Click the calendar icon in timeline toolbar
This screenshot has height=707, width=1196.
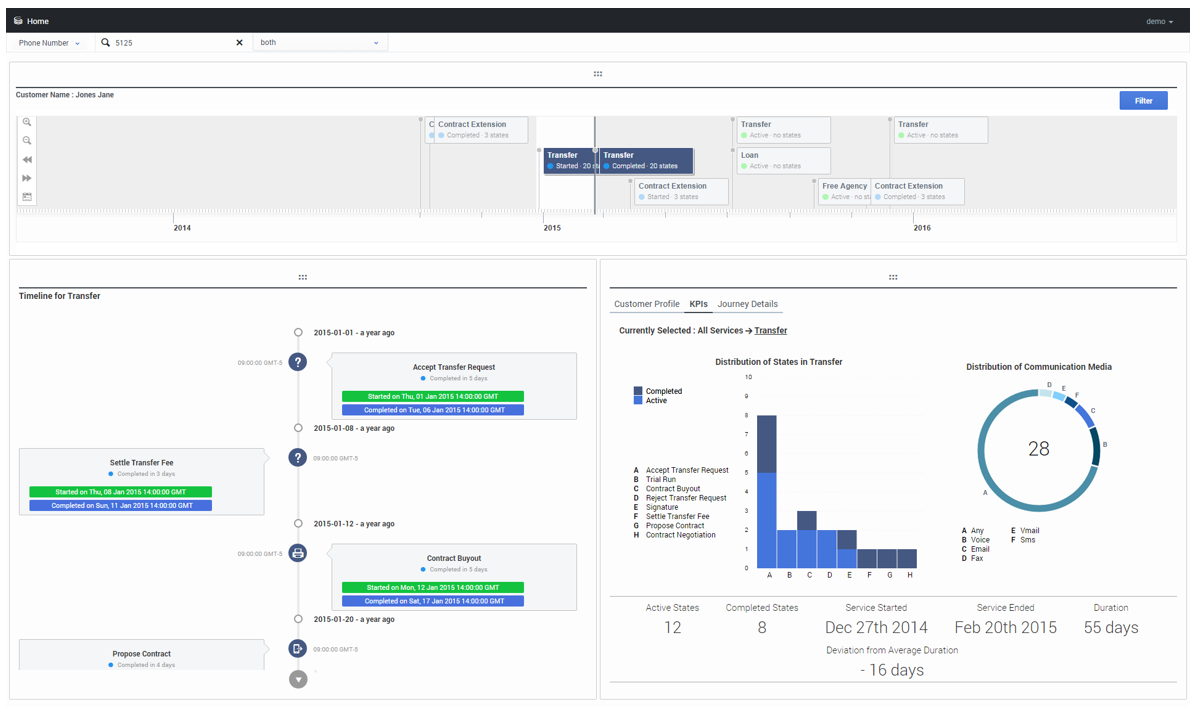27,197
